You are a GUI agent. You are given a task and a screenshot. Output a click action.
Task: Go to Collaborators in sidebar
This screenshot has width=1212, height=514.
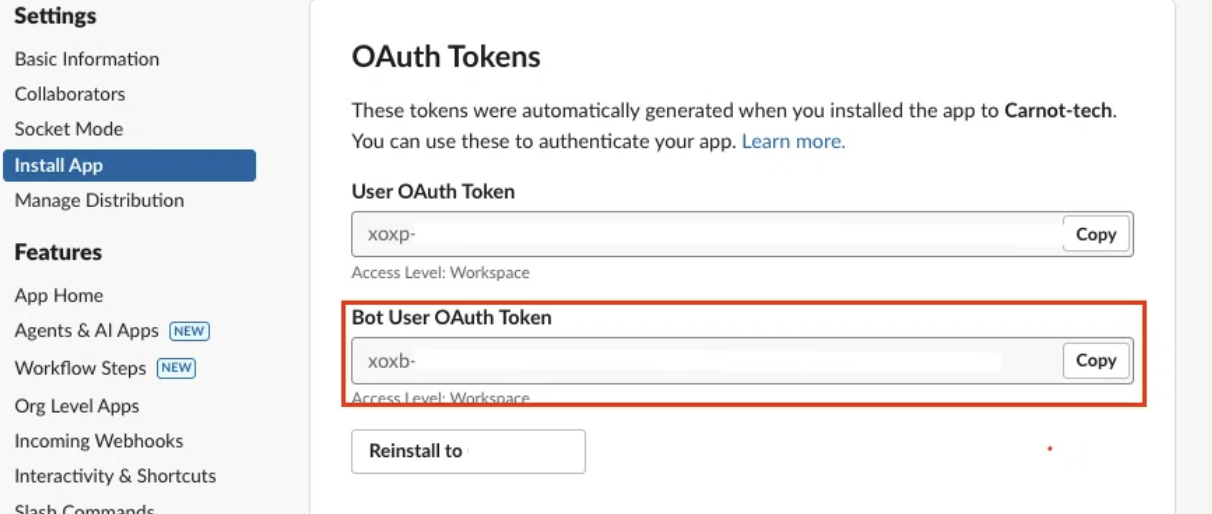coord(70,94)
